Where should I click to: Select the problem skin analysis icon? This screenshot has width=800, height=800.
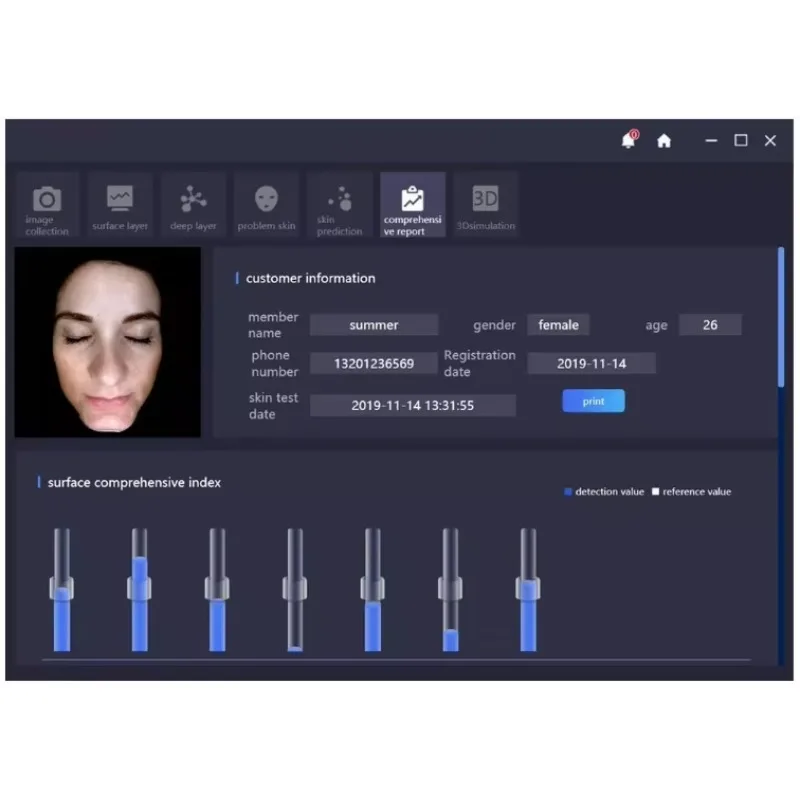pos(266,205)
